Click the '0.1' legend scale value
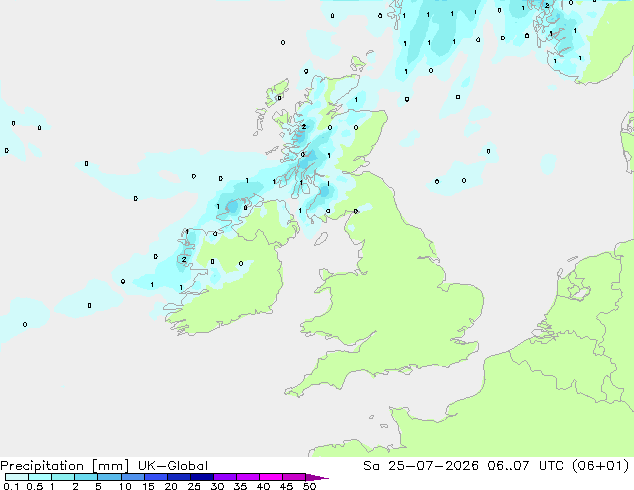634x490 pixels. point(11,486)
